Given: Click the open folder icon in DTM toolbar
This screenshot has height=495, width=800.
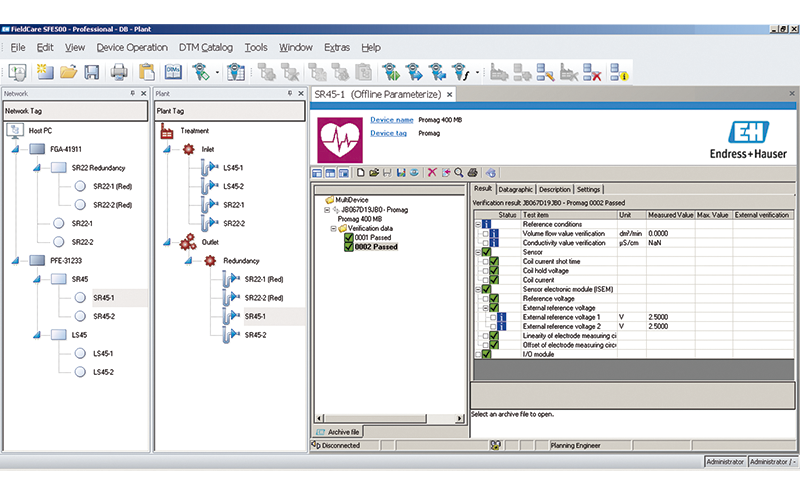Looking at the screenshot, I should [x=374, y=172].
